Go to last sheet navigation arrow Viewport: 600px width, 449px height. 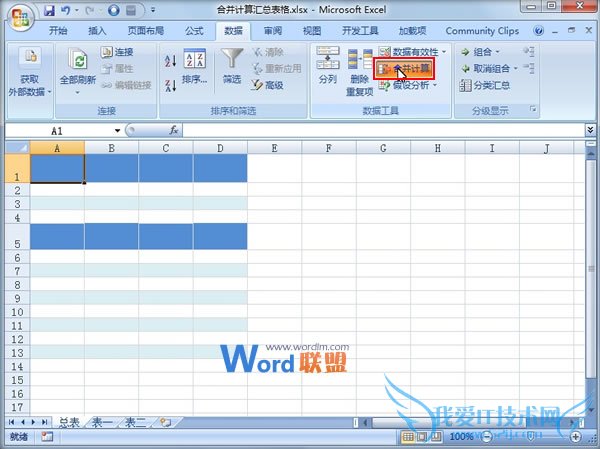coord(44,422)
